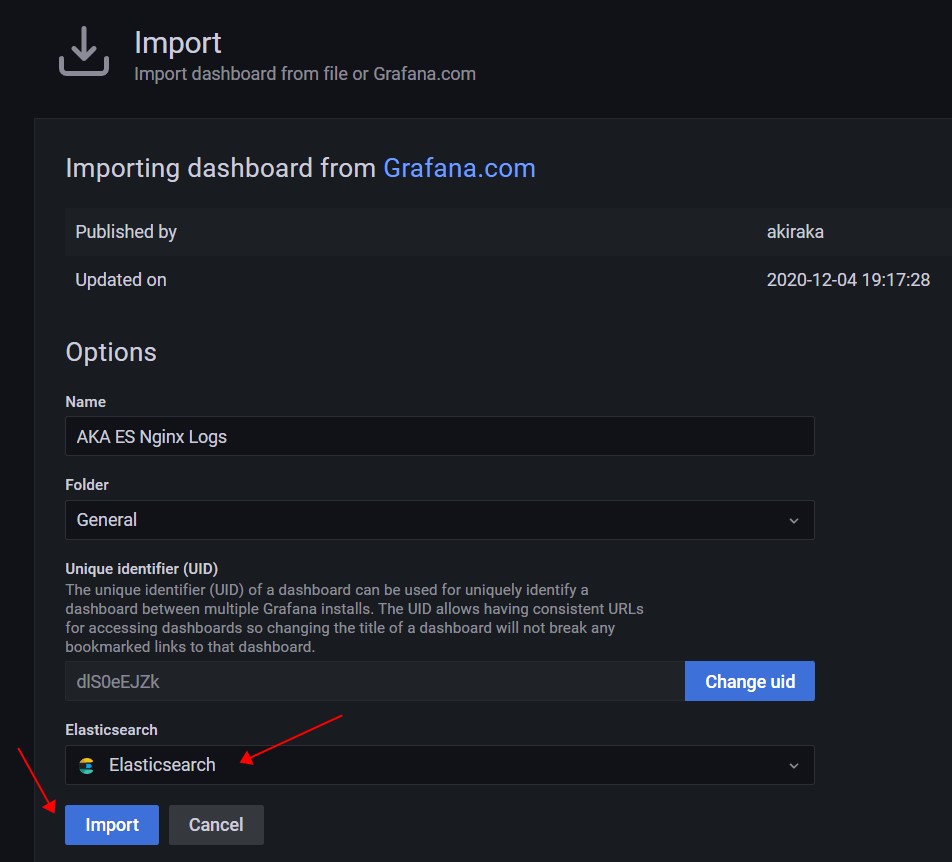Click the Folder dropdown chevron arrow

[794, 520]
